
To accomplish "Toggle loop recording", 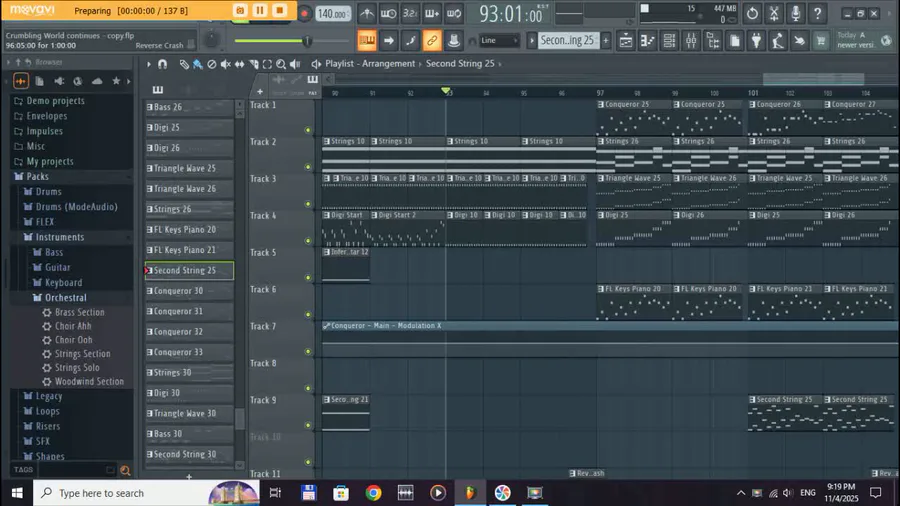I will pyautogui.click(x=454, y=13).
